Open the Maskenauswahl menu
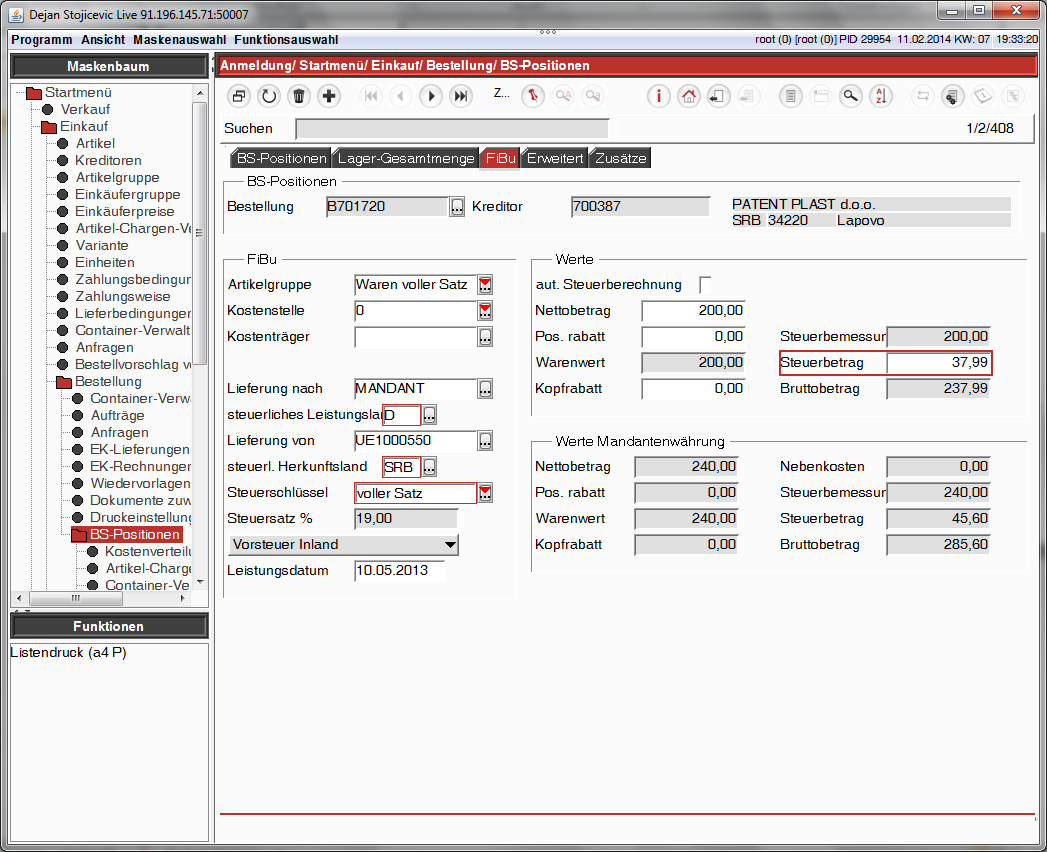 pyautogui.click(x=180, y=39)
